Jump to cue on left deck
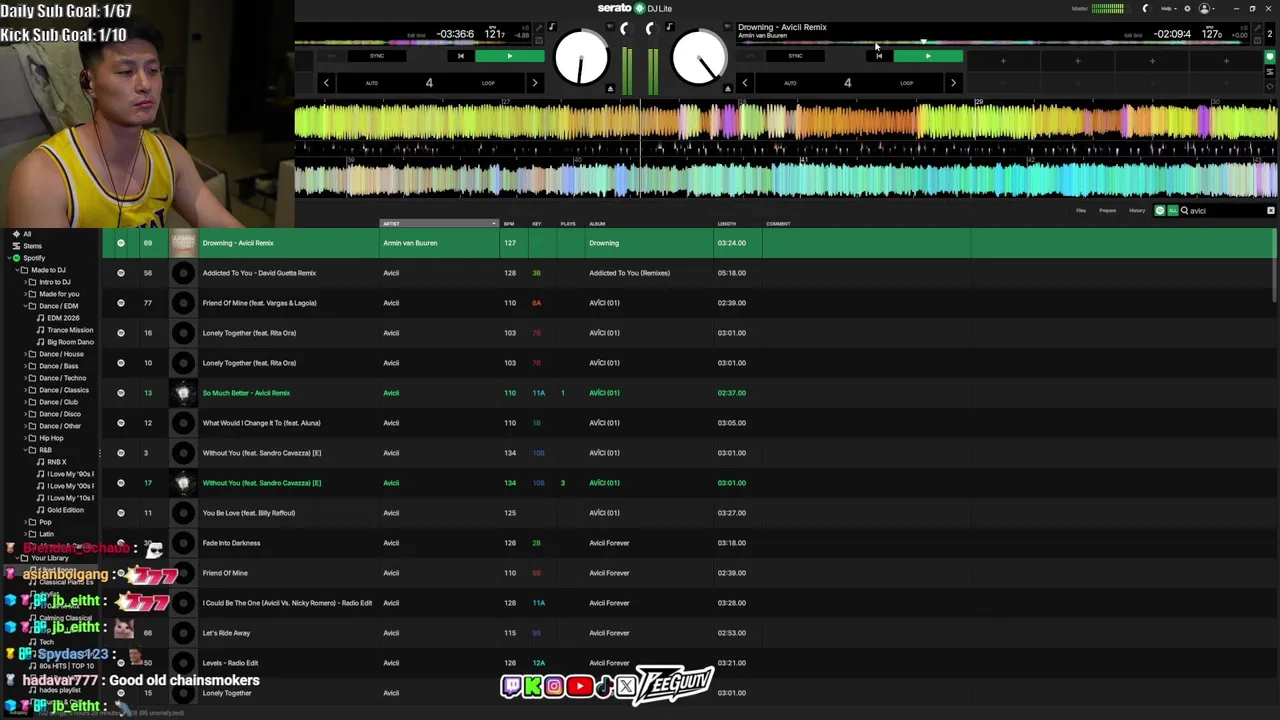The image size is (1280, 720). coord(460,56)
